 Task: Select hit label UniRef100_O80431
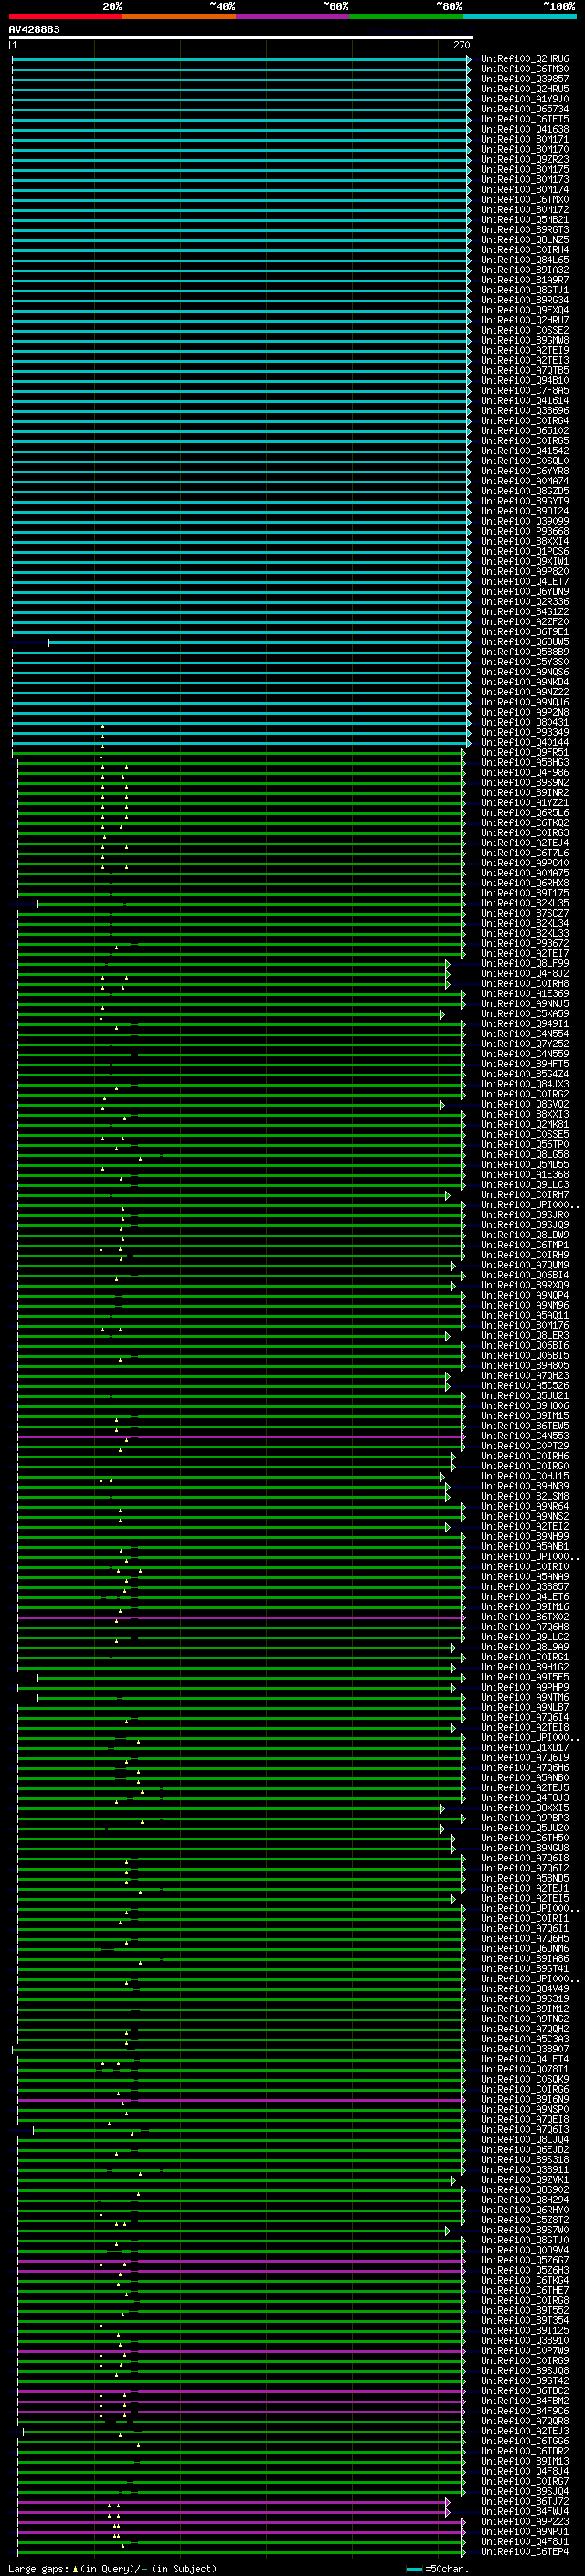[x=525, y=722]
